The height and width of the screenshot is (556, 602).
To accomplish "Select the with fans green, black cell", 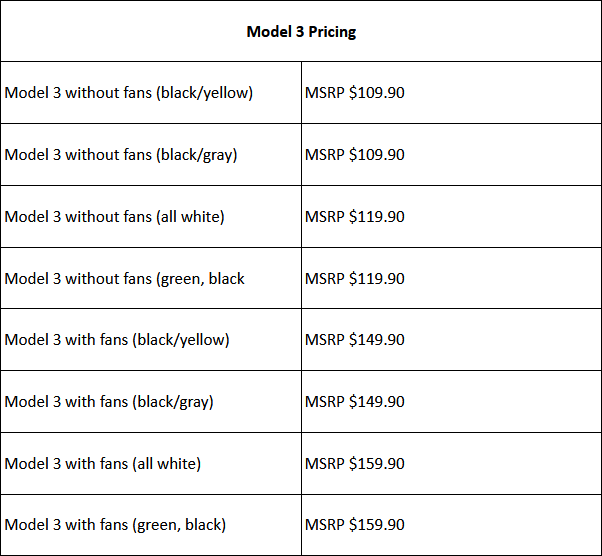I will [x=151, y=525].
